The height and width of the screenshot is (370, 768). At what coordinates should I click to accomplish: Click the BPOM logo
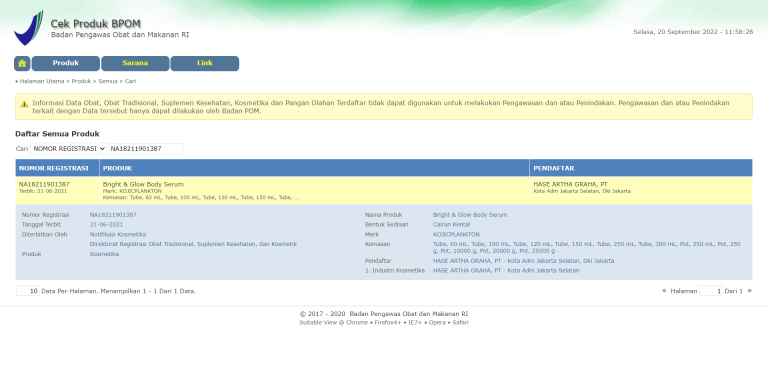28,28
